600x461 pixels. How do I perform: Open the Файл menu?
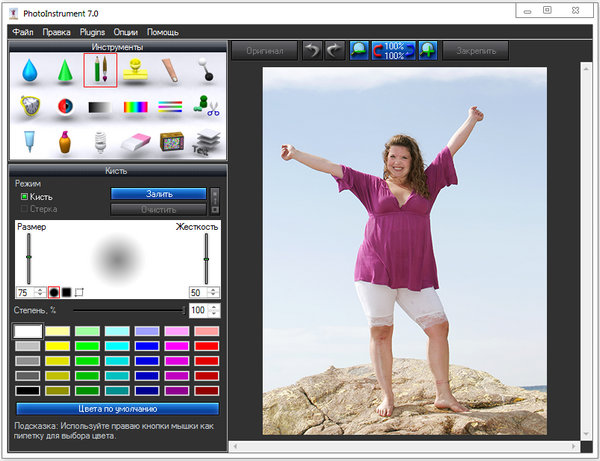(x=23, y=32)
